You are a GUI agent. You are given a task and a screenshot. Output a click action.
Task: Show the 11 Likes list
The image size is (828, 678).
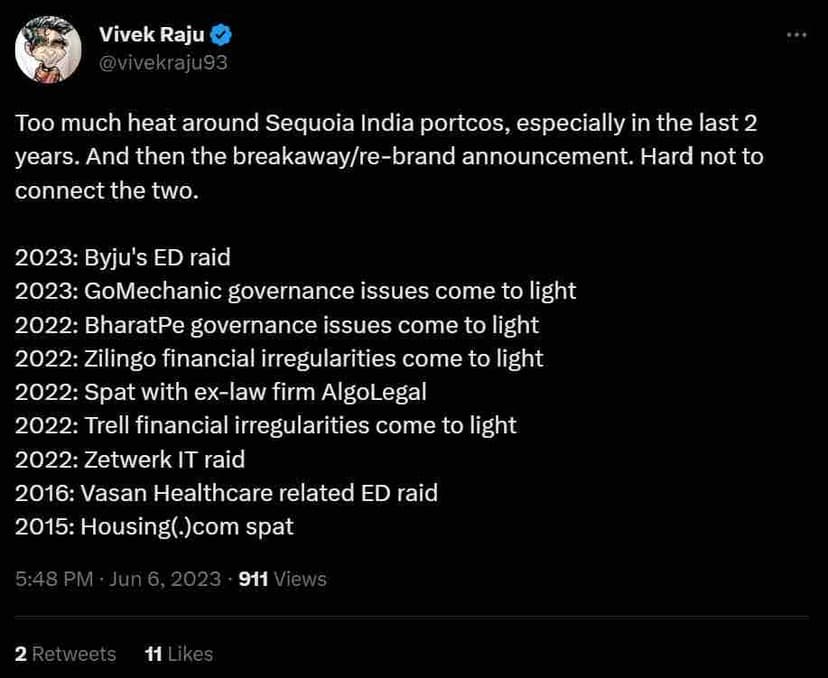pyautogui.click(x=179, y=654)
